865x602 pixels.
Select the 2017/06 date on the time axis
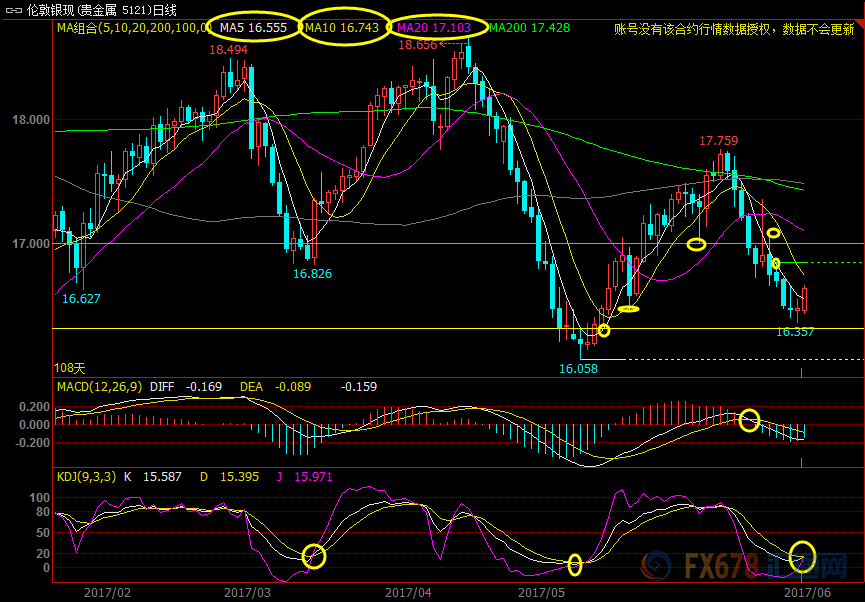tap(807, 593)
